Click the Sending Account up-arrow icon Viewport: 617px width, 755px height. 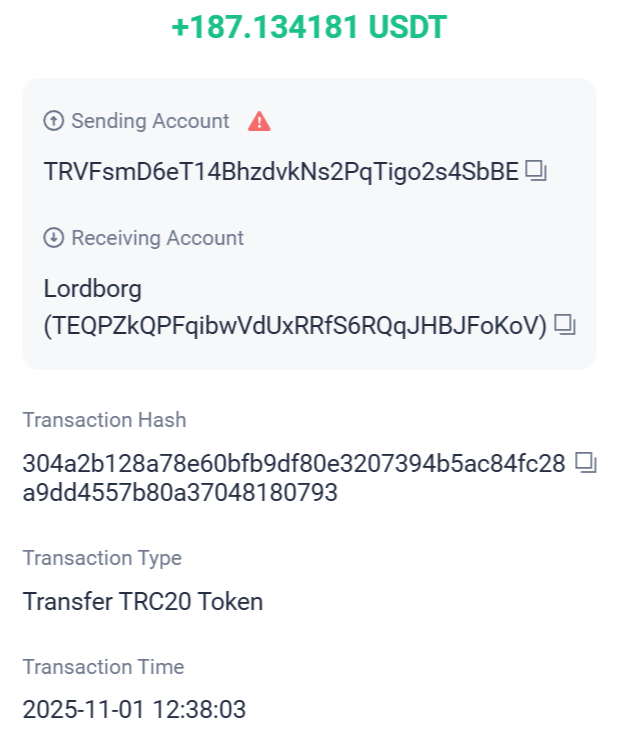[x=53, y=121]
